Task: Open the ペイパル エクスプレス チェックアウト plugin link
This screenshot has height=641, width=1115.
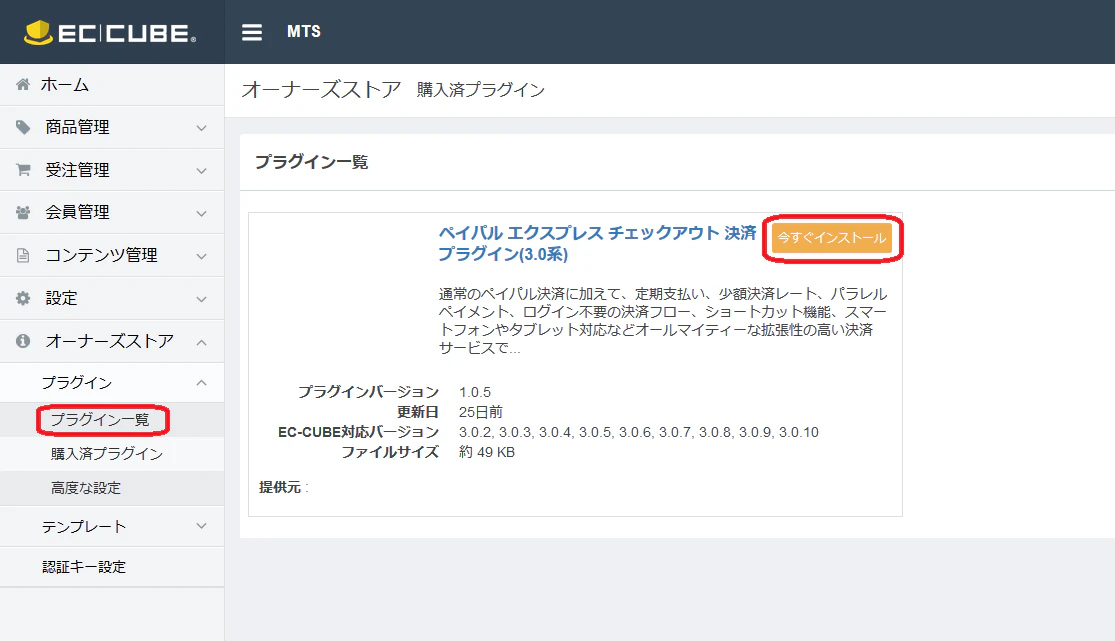Action: [x=597, y=243]
